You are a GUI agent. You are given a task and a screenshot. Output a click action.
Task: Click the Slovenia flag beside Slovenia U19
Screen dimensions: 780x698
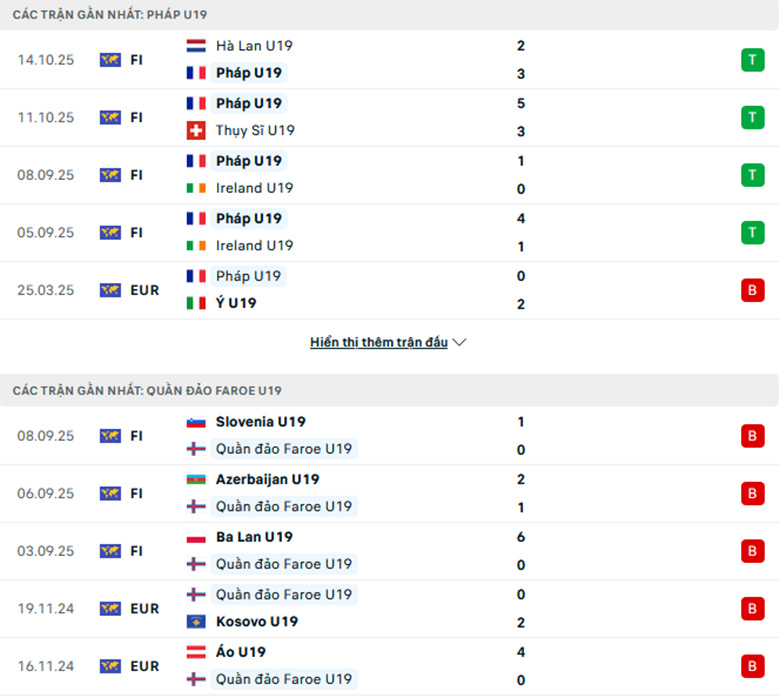tap(196, 422)
